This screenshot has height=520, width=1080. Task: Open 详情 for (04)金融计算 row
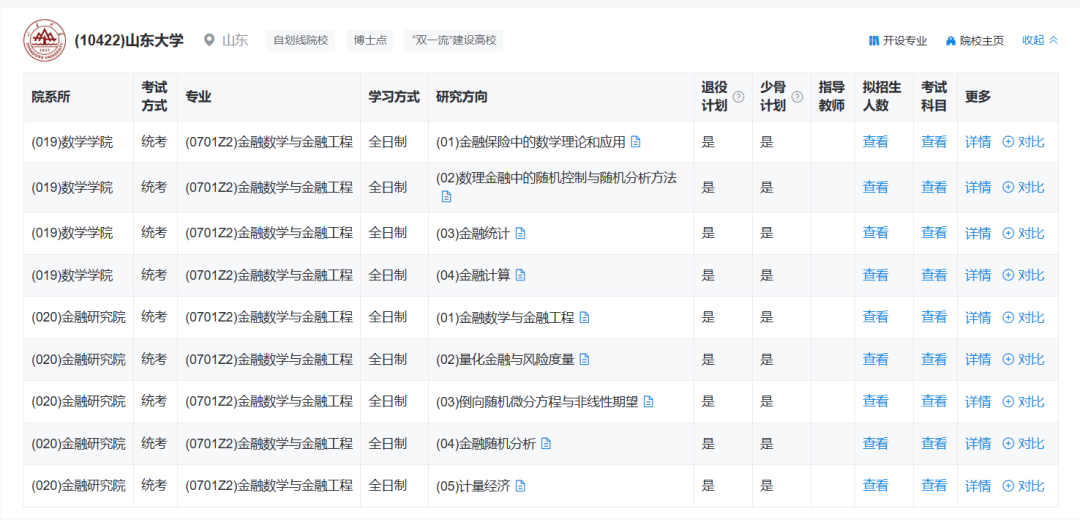[978, 275]
